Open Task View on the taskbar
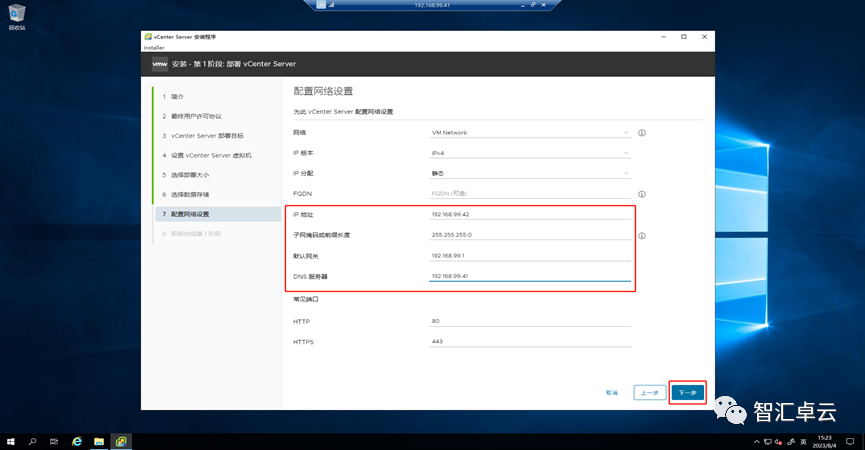 54,442
